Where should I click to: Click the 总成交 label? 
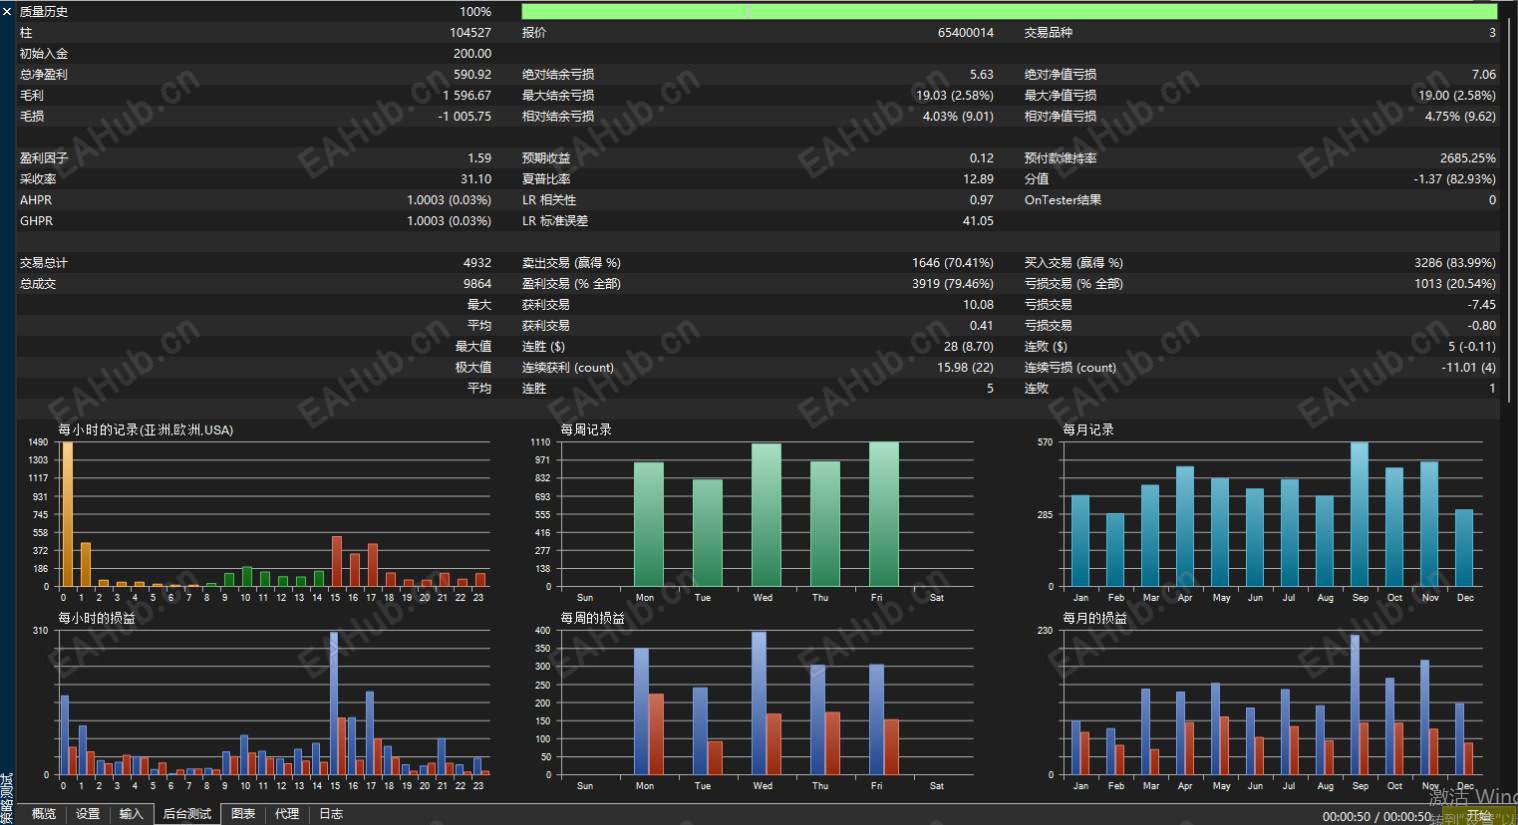click(38, 284)
